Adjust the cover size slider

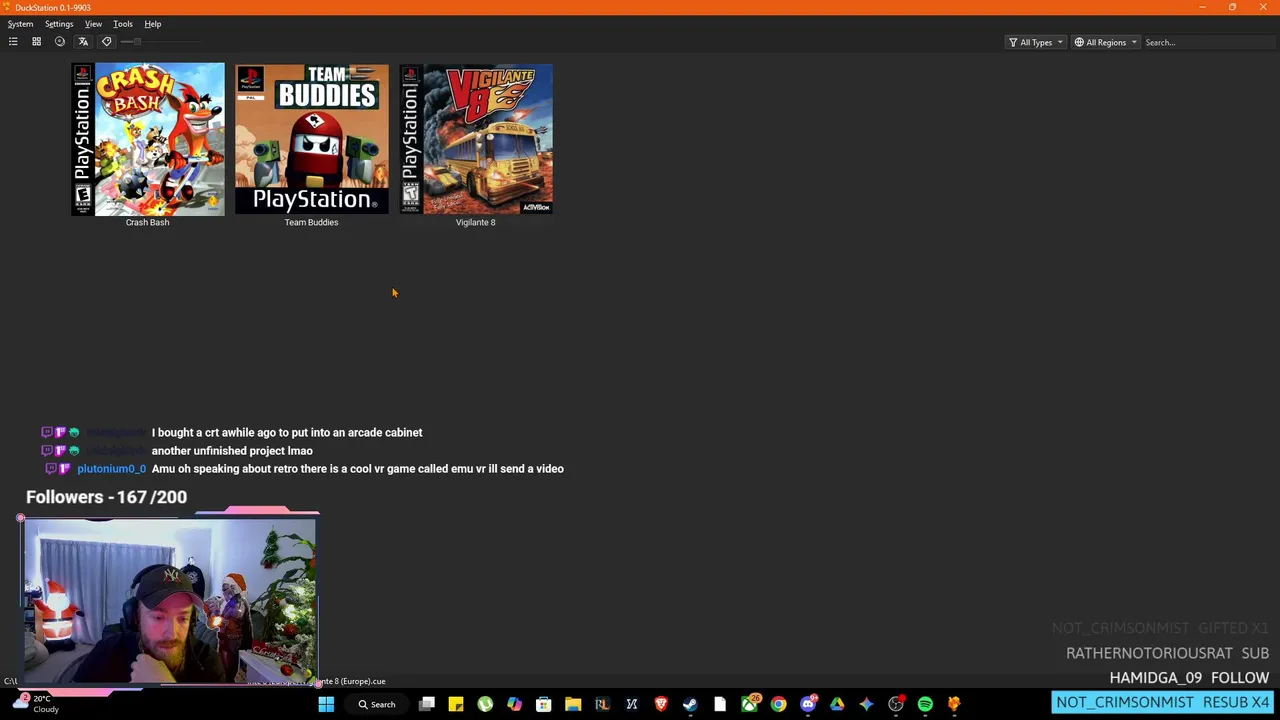(x=160, y=42)
